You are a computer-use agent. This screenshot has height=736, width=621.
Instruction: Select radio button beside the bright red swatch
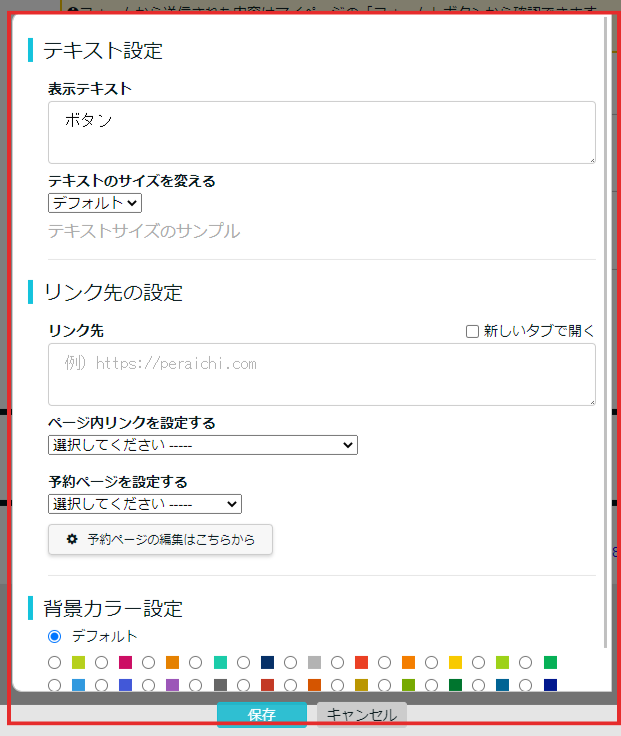(337, 662)
